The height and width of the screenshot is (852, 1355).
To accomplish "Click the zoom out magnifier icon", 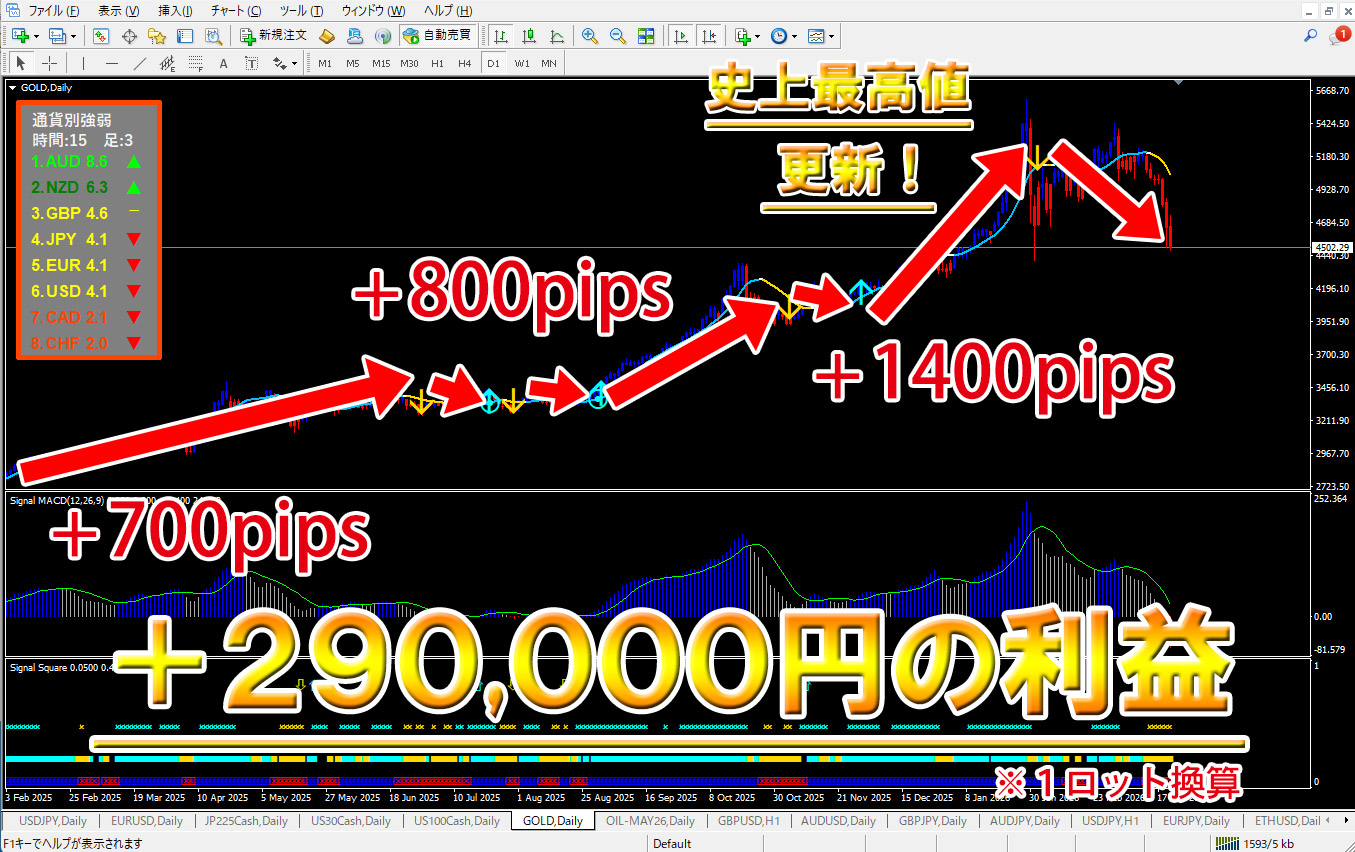I will click(618, 36).
